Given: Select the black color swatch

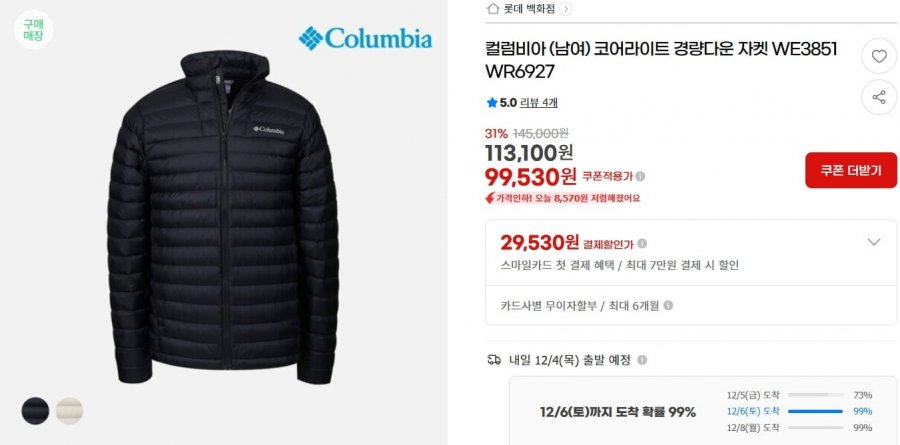Looking at the screenshot, I should tap(35, 411).
